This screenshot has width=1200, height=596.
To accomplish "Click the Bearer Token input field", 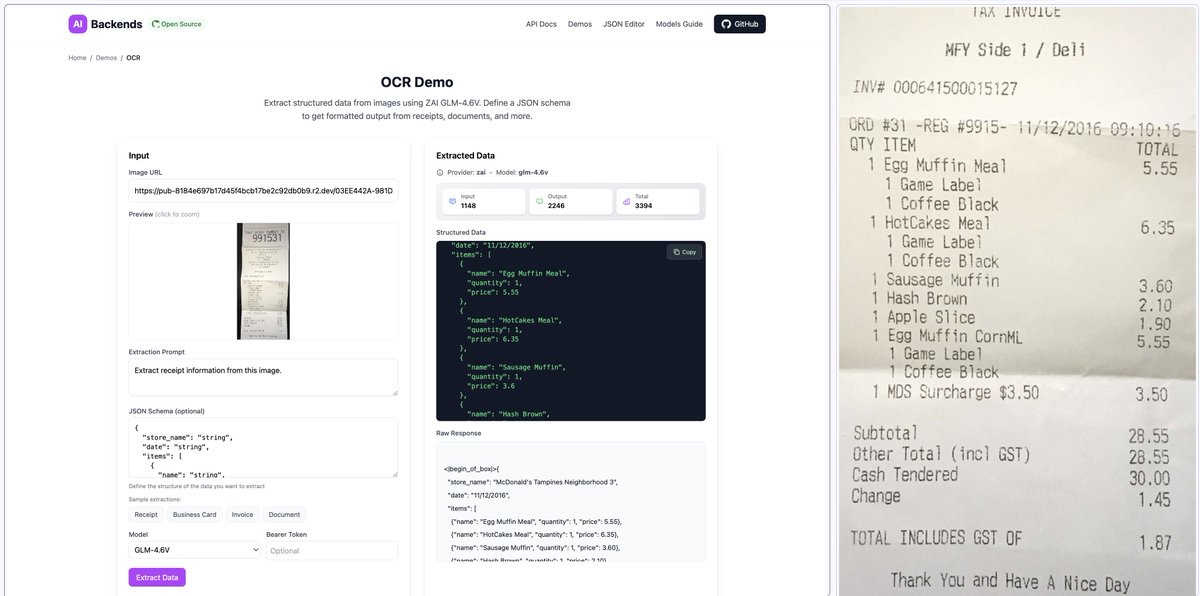I will (x=332, y=550).
